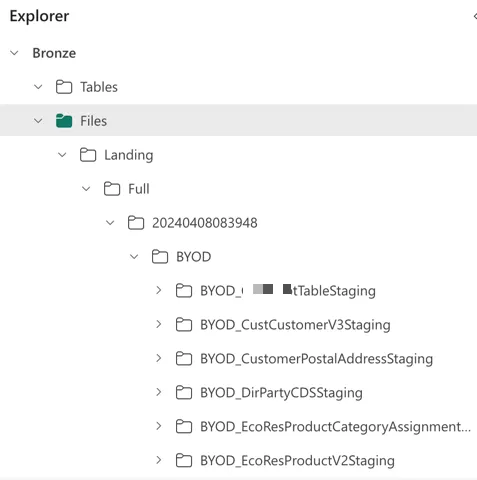Select BYOD_EcoResProductV2Staging label
Viewport: 477px width, 480px height.
tap(297, 461)
